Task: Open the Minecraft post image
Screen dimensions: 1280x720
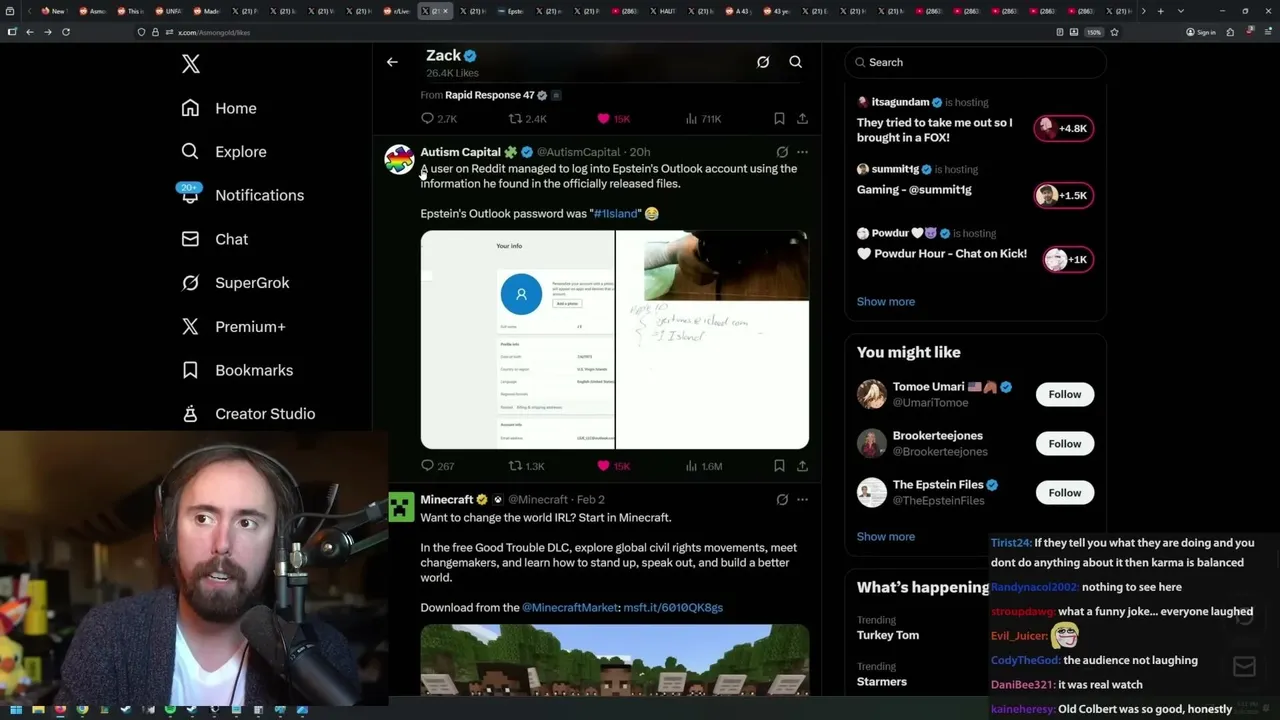Action: coord(615,660)
